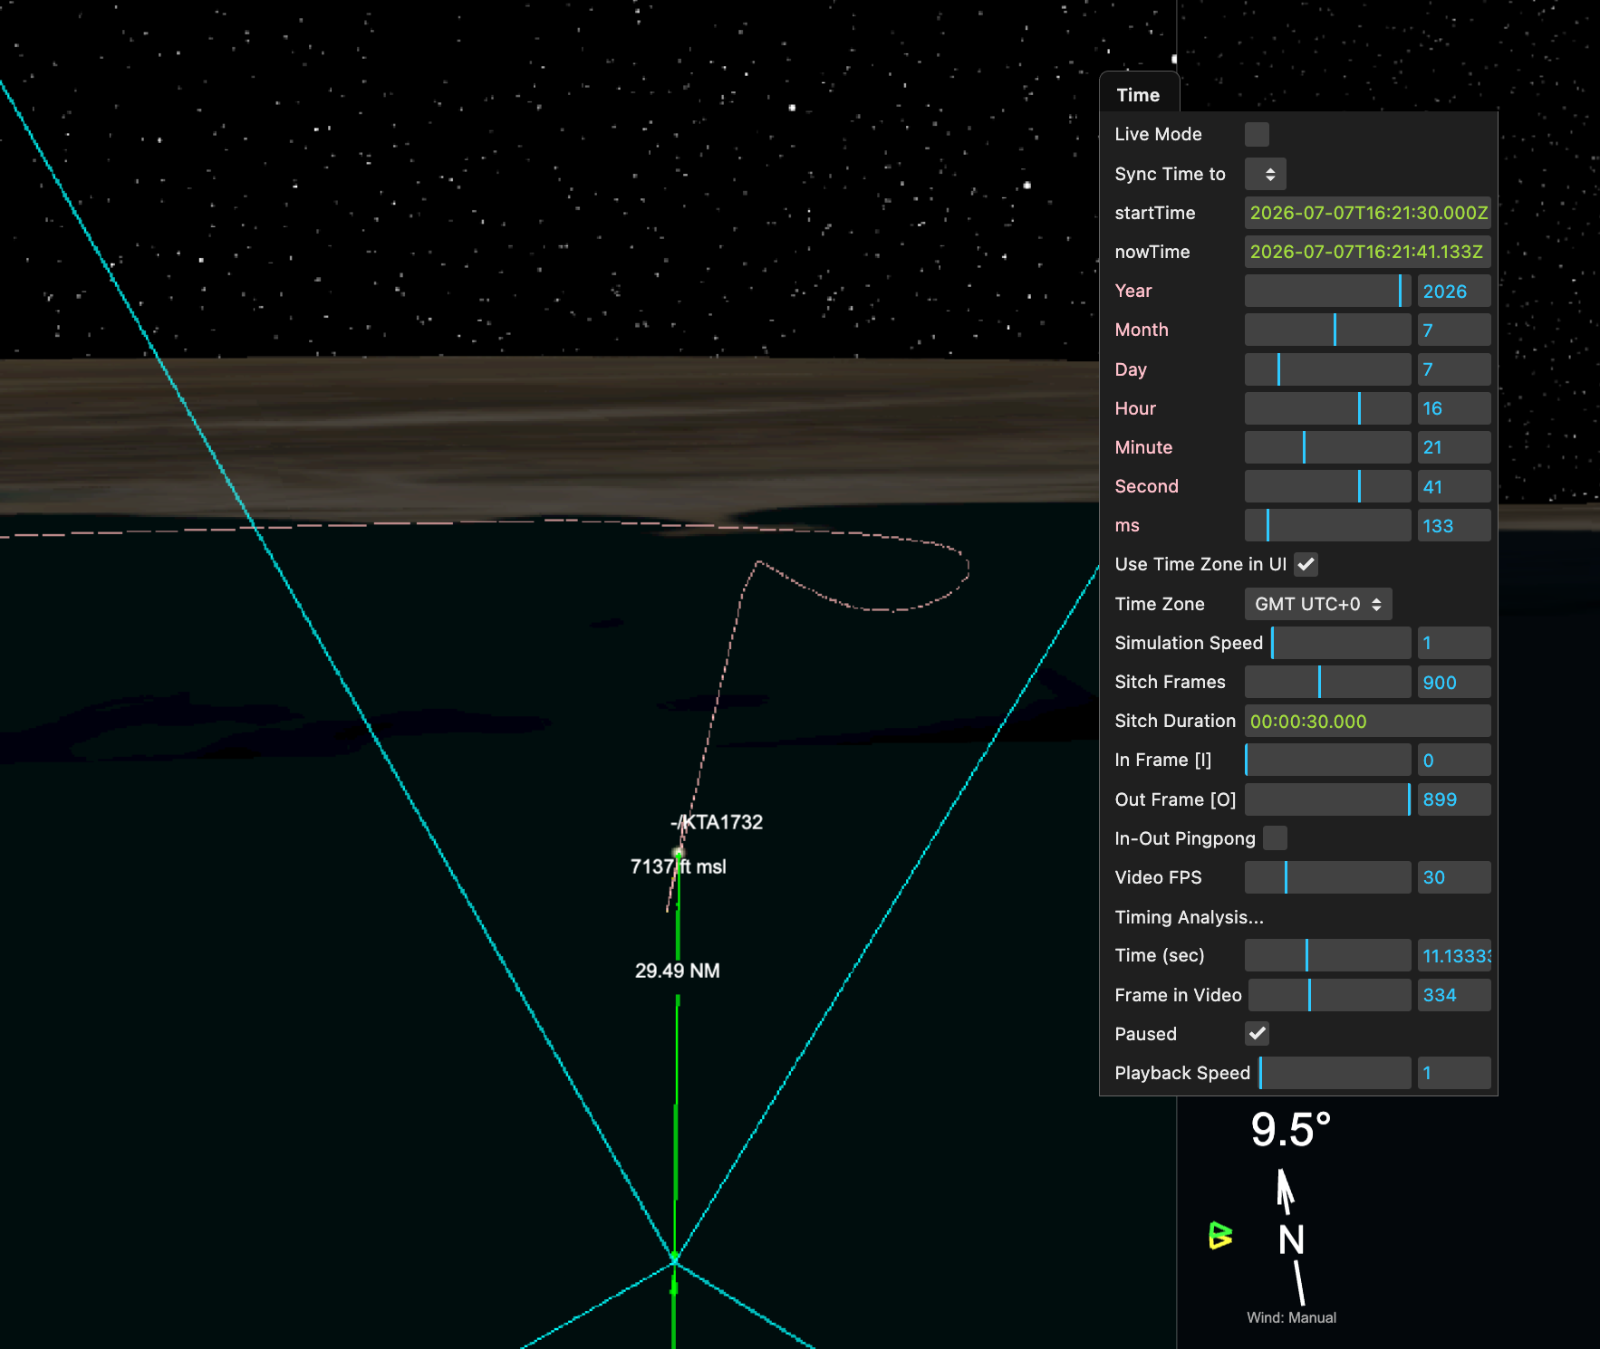Click the ms value 133
This screenshot has height=1349, width=1600.
1454,525
